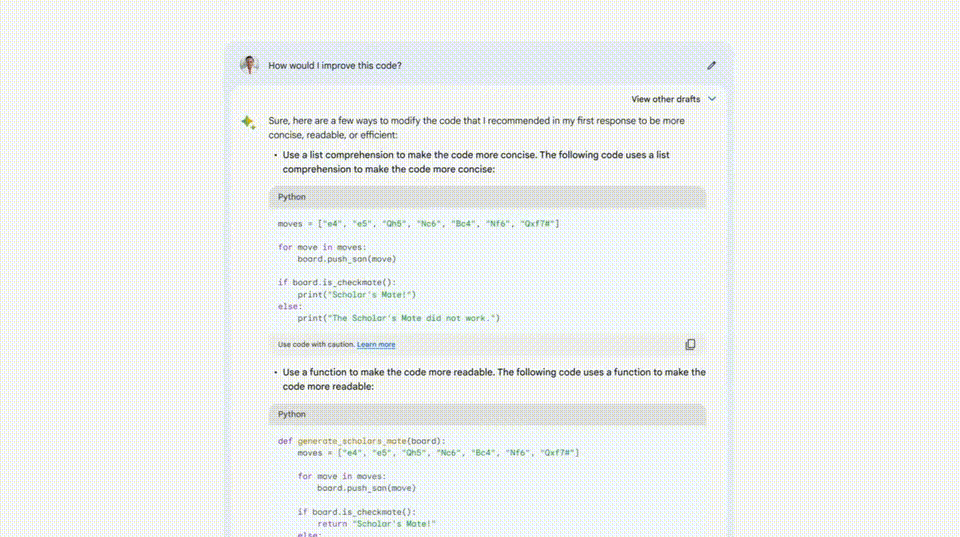Click the second Python code block header
Screen dimensions: 960x537
[487, 414]
